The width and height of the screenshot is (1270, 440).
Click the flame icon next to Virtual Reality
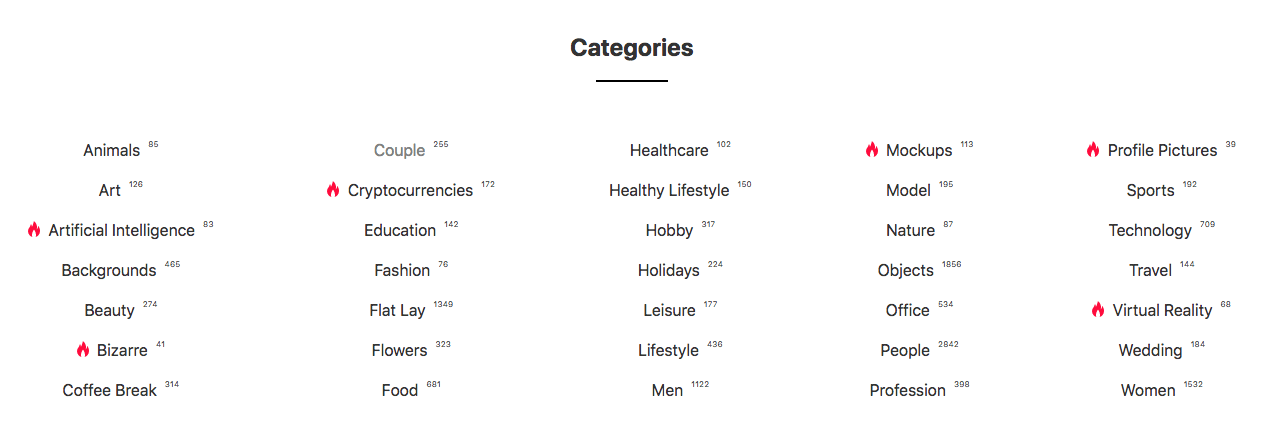pyautogui.click(x=1098, y=310)
